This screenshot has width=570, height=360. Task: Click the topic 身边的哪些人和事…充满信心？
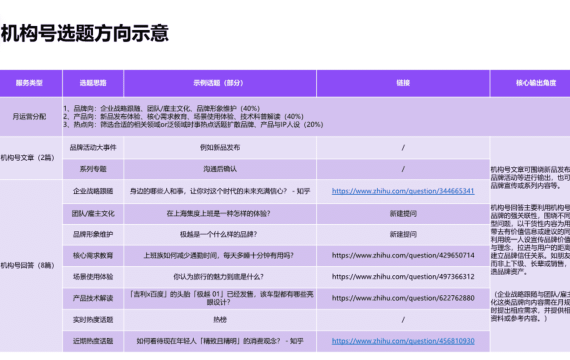click(x=220, y=191)
